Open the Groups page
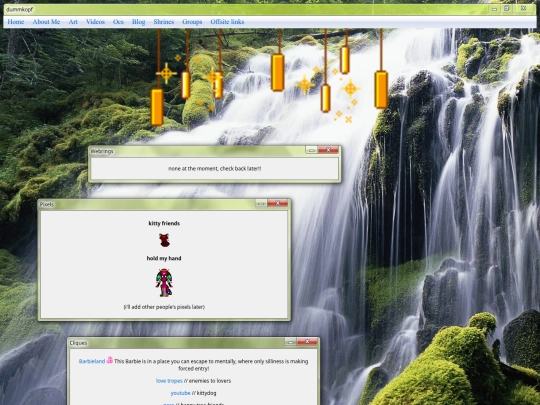540x405 pixels. [x=192, y=22]
